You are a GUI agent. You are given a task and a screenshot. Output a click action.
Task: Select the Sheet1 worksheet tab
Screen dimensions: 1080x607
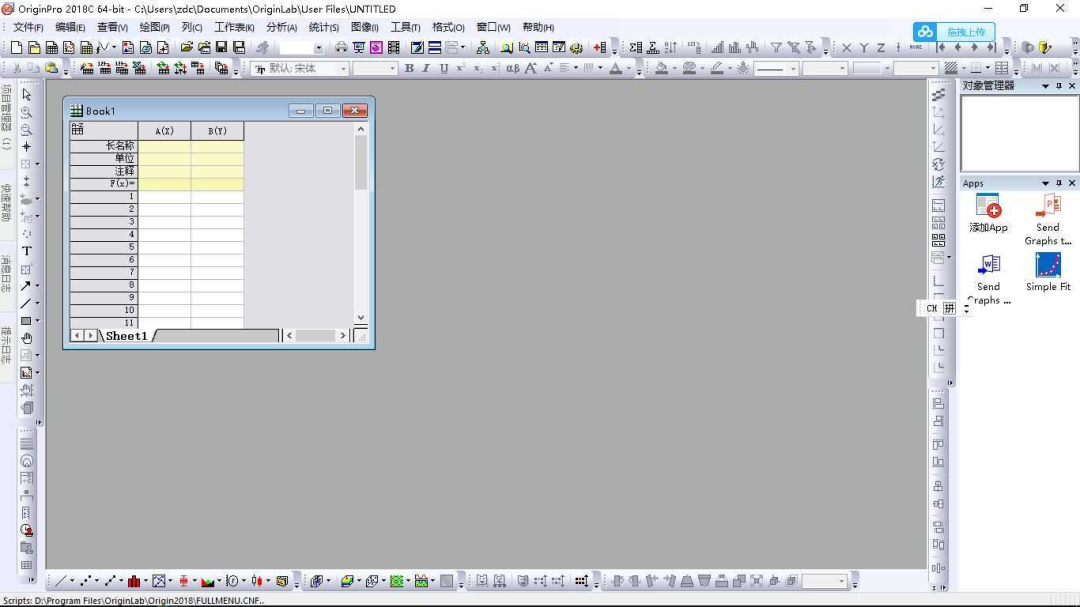126,336
